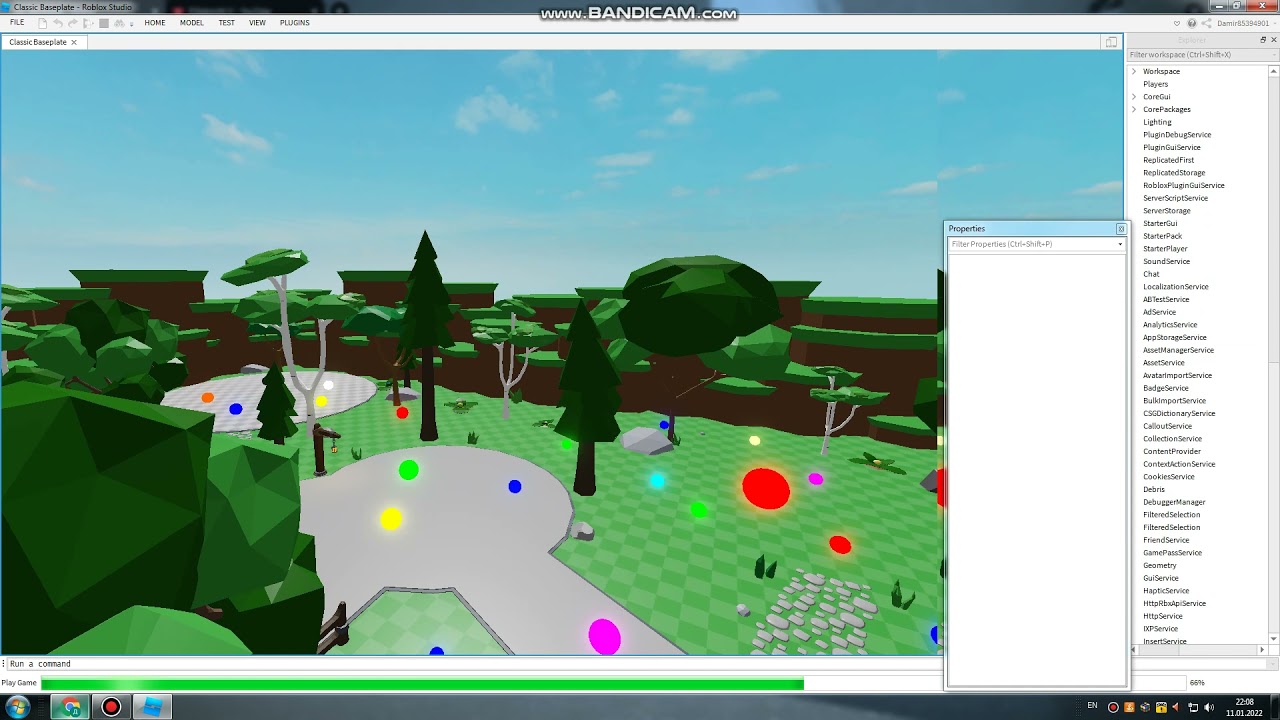The height and width of the screenshot is (720, 1280).
Task: Click the New file icon in quick access toolbar
Action: pos(42,23)
